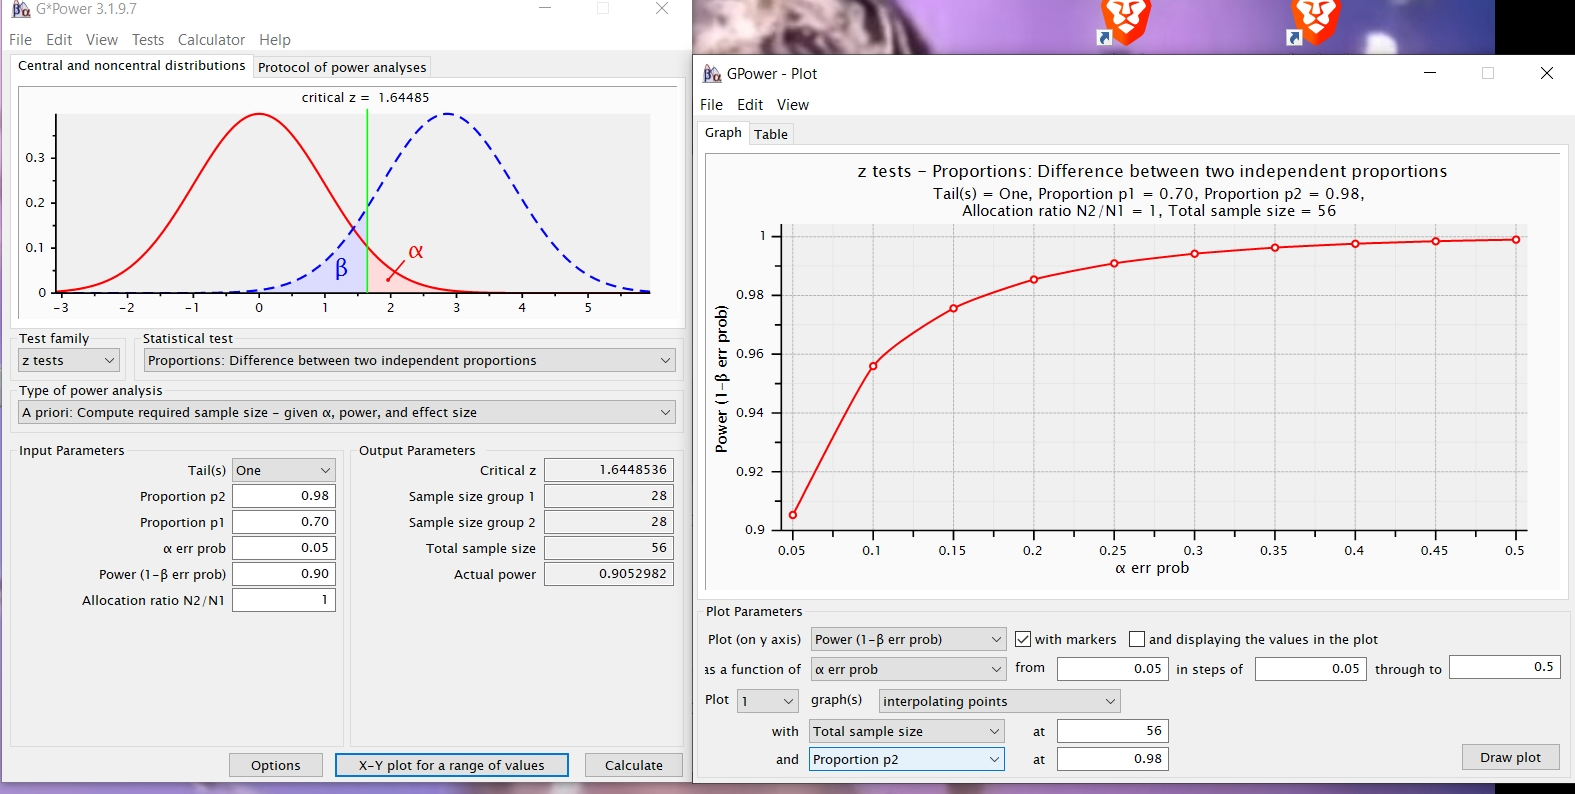Click the GPower Plot window title icon
The image size is (1575, 794).
point(712,74)
